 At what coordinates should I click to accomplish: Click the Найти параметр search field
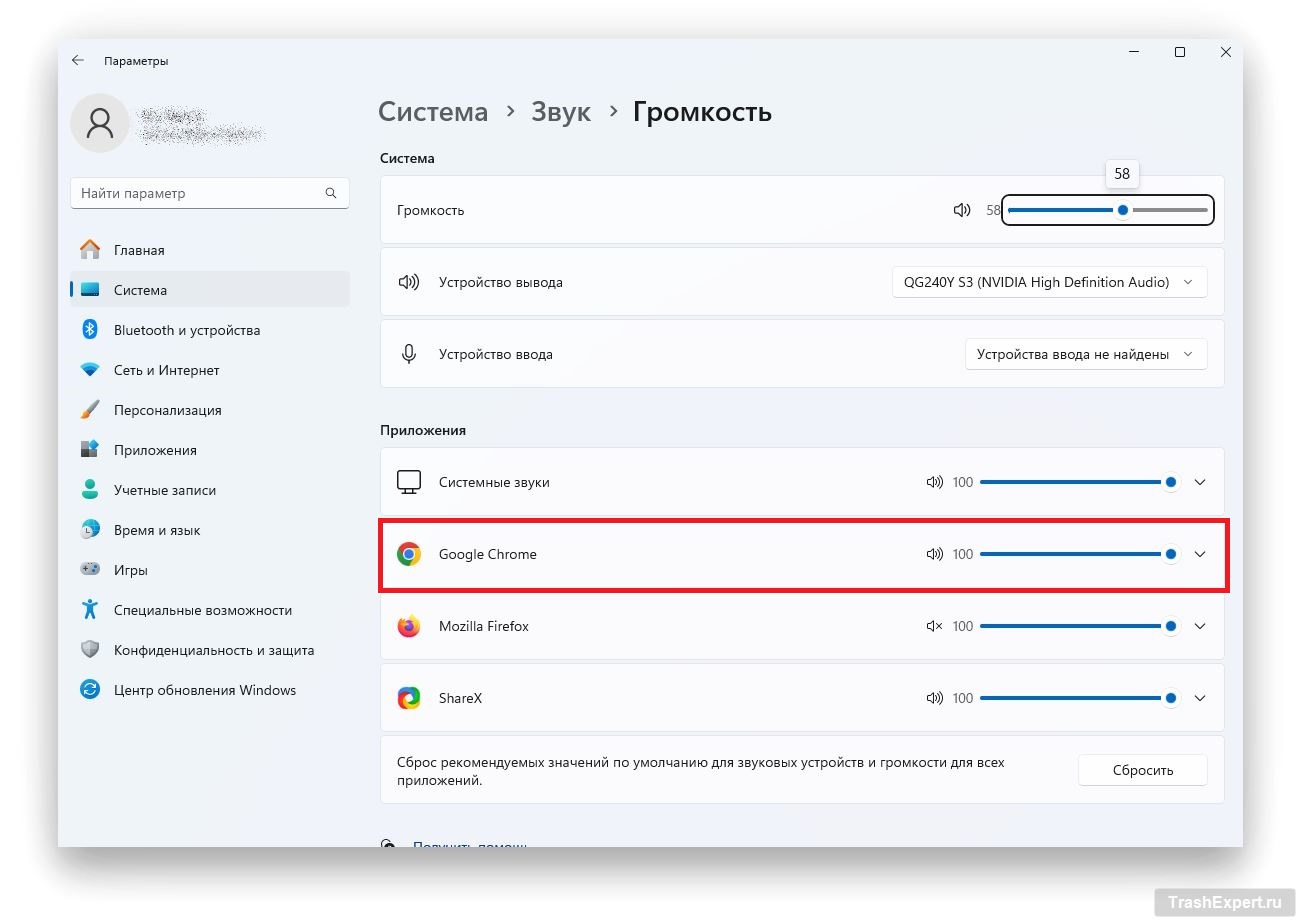(x=198, y=193)
